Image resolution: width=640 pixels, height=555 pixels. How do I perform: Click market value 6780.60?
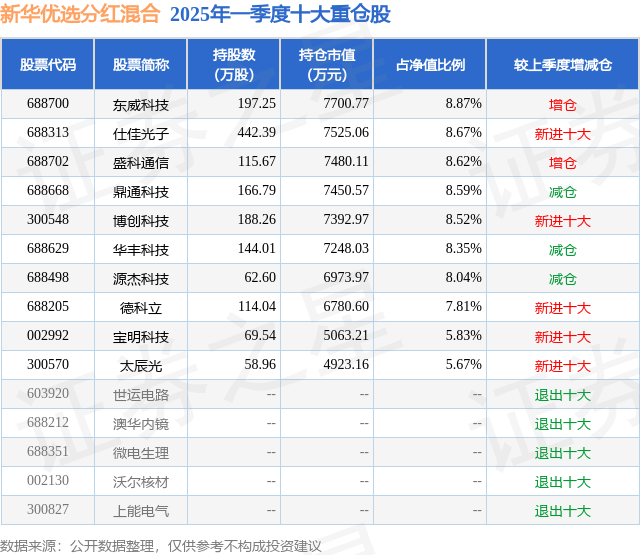coord(346,306)
